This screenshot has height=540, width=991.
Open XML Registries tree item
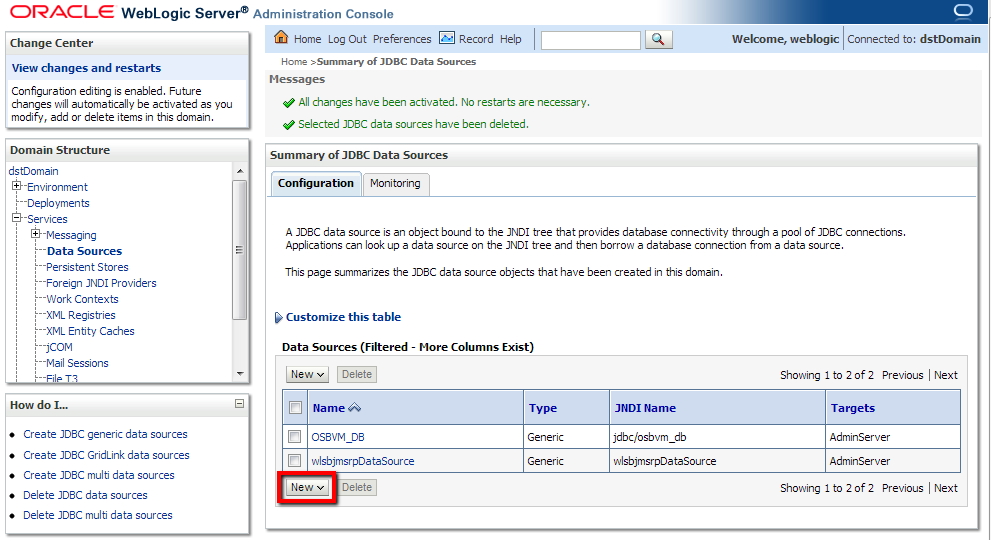81,315
